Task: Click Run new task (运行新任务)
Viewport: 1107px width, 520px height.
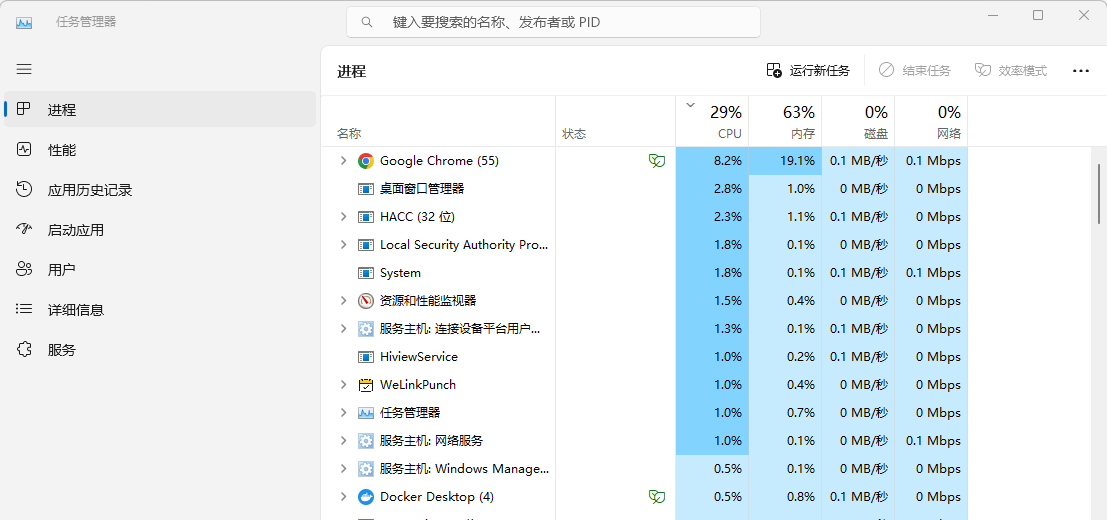Action: pos(808,71)
